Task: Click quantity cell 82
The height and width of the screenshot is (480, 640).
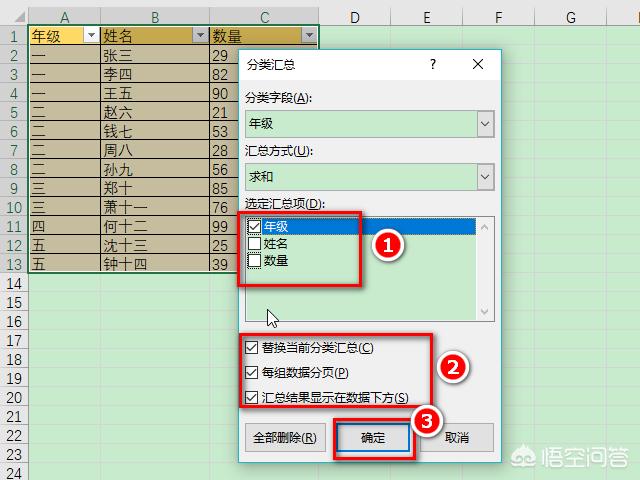Action: (x=224, y=74)
